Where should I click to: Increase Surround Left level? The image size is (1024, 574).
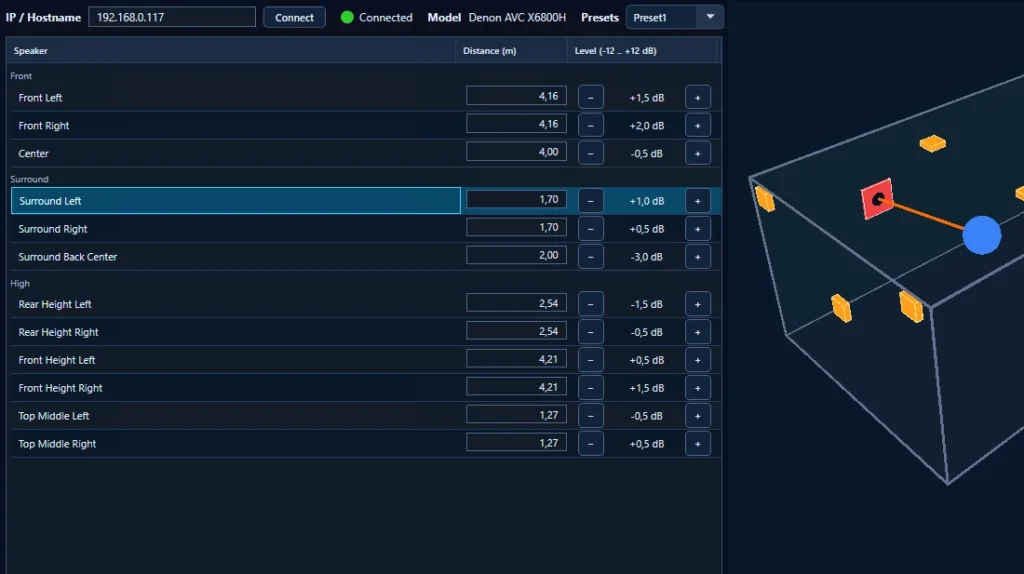[x=697, y=201]
